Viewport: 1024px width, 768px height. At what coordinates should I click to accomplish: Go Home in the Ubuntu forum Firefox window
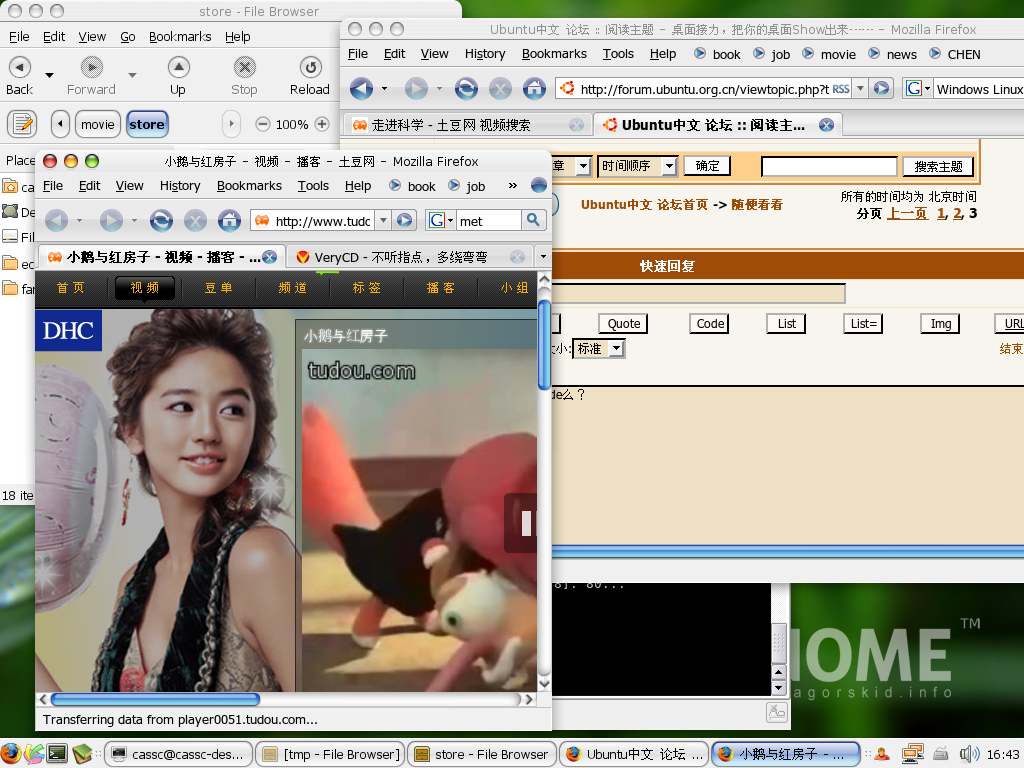(x=534, y=88)
